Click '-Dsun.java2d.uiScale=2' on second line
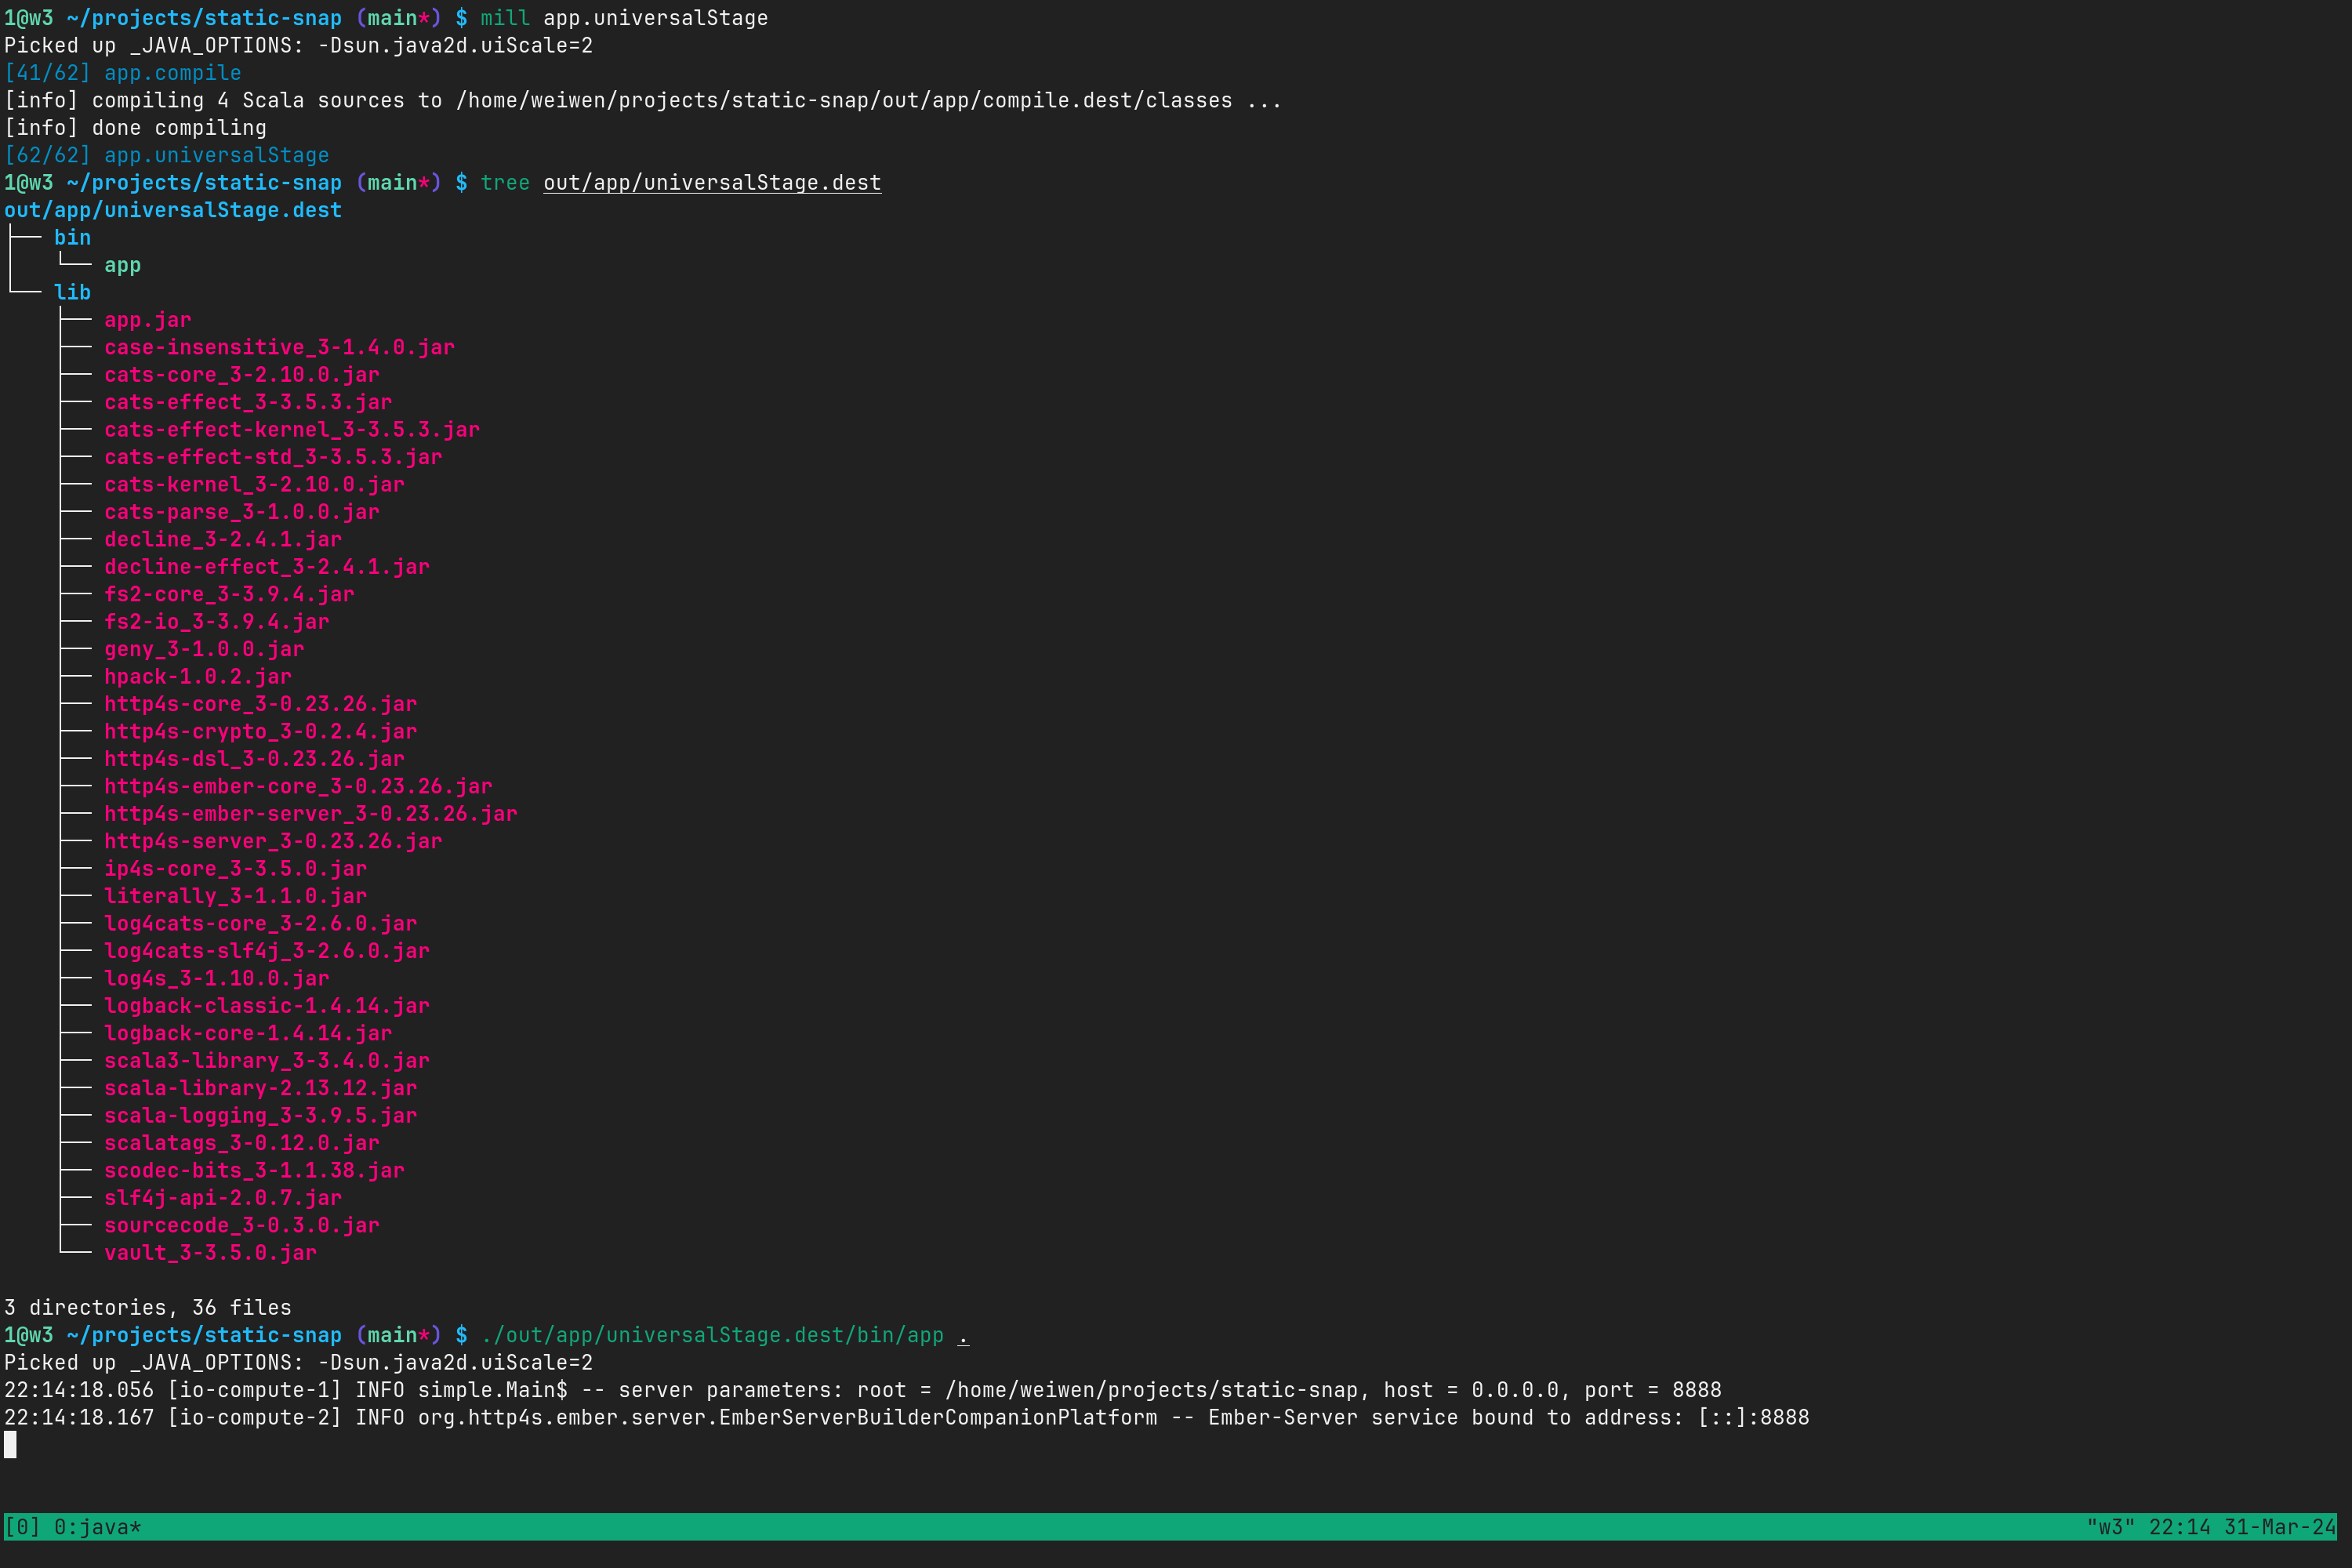The image size is (2352, 1568). [455, 46]
